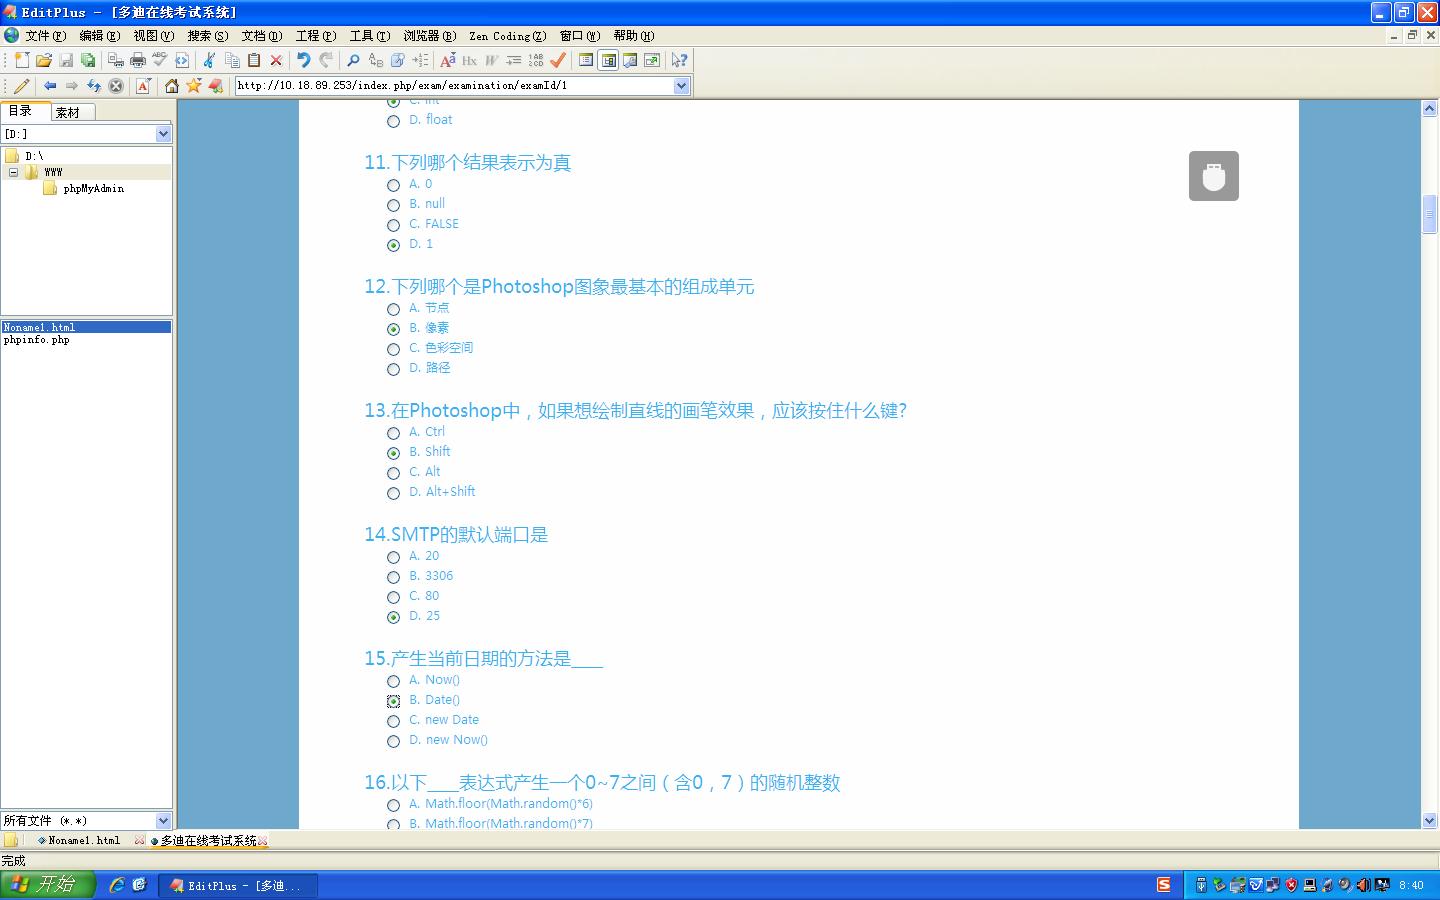This screenshot has width=1440, height=900.
Task: Click the yellow star favorites icon
Action: (x=193, y=86)
